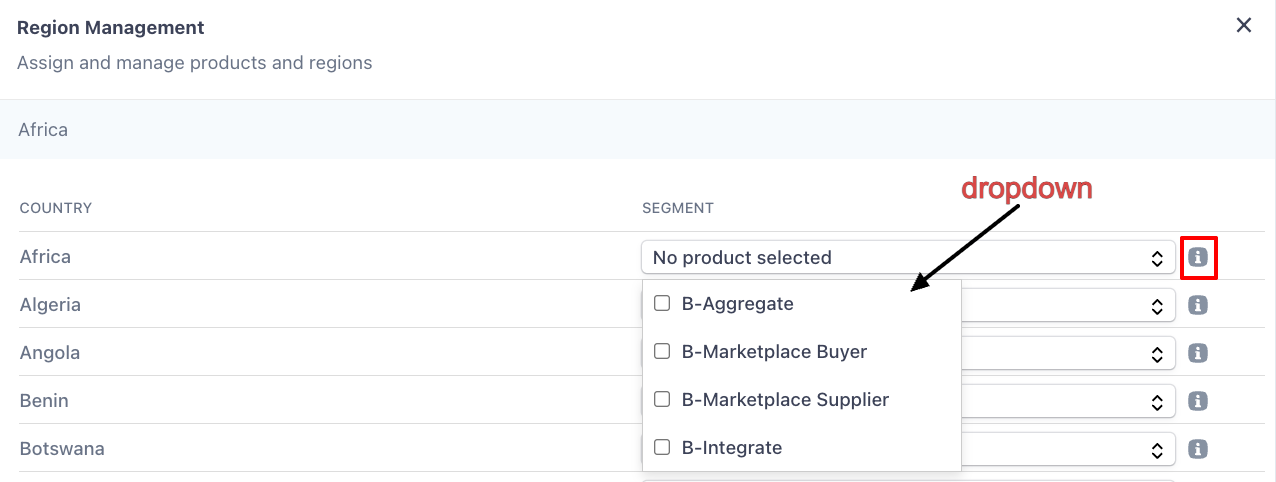This screenshot has height=482, width=1276.
Task: Open the Angola segment dropdown
Action: pos(1068,353)
